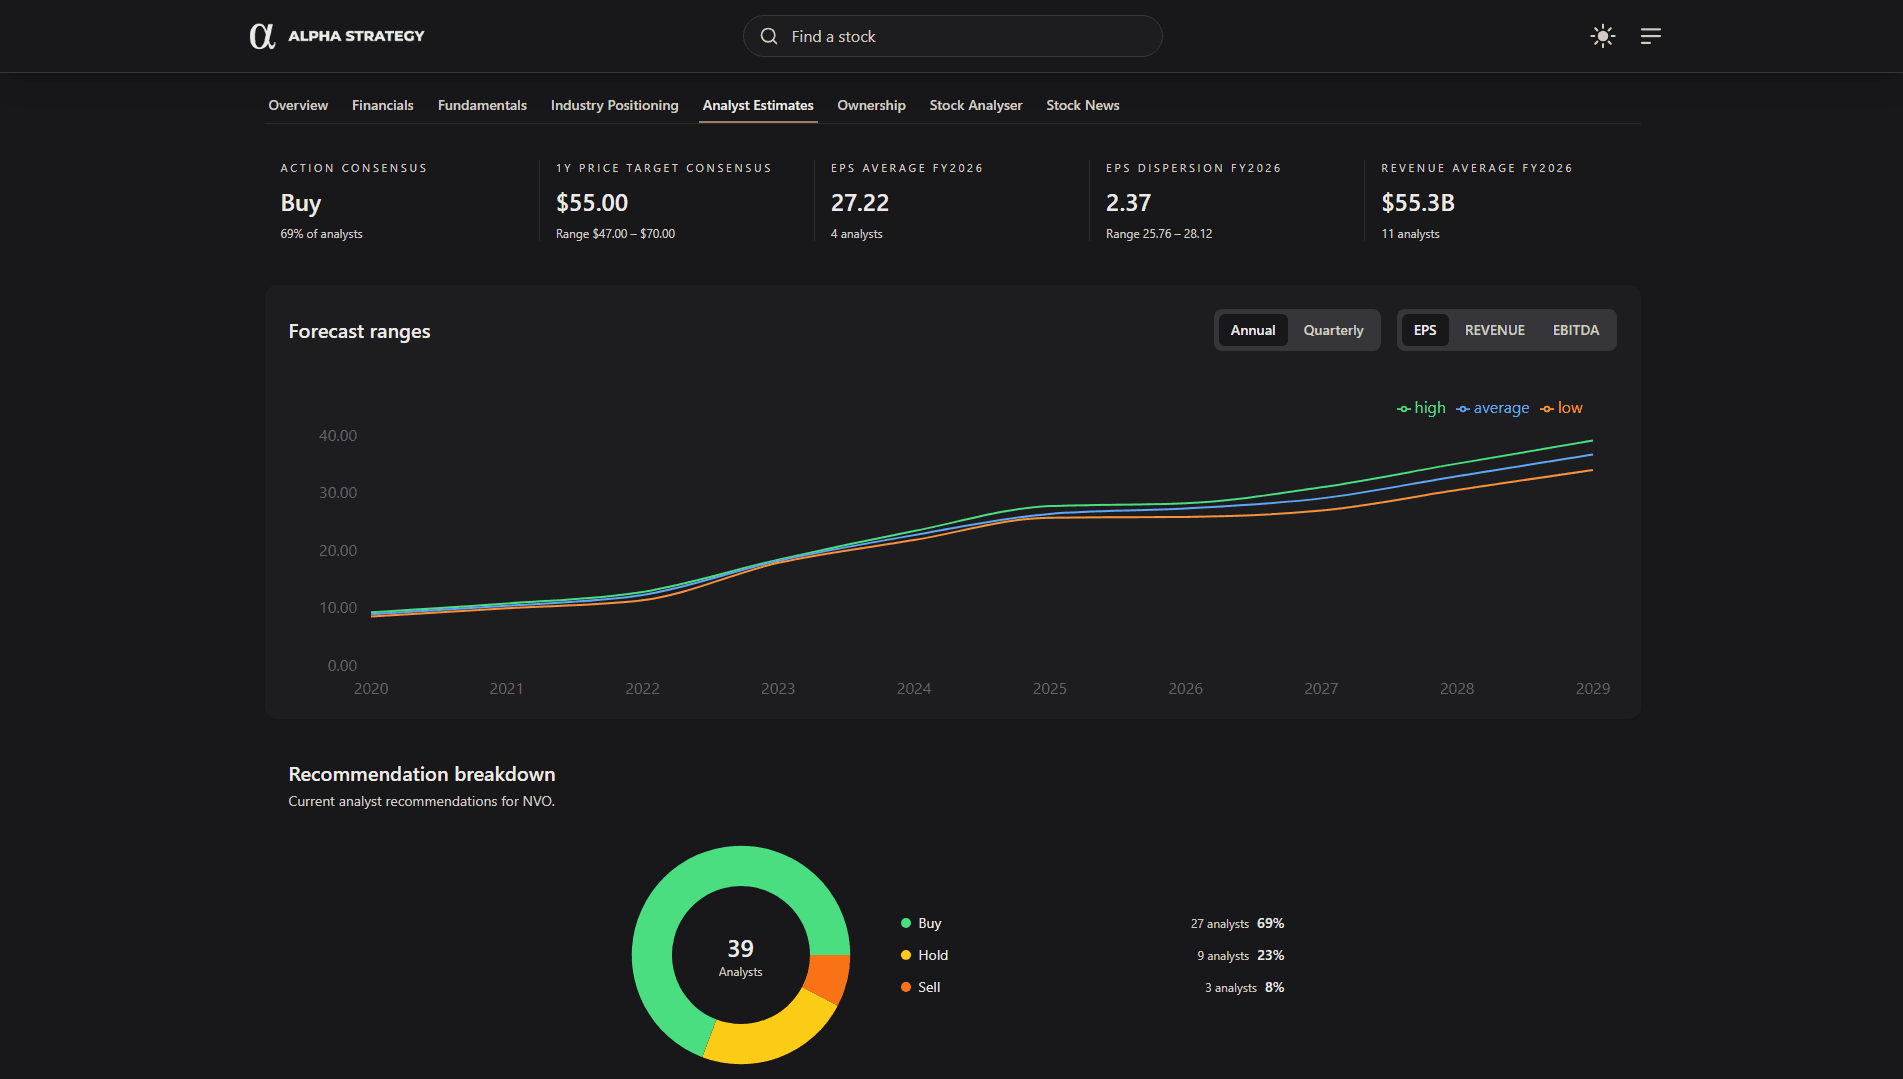The height and width of the screenshot is (1079, 1903).
Task: Enable the Annual forecast option
Action: [x=1252, y=329]
